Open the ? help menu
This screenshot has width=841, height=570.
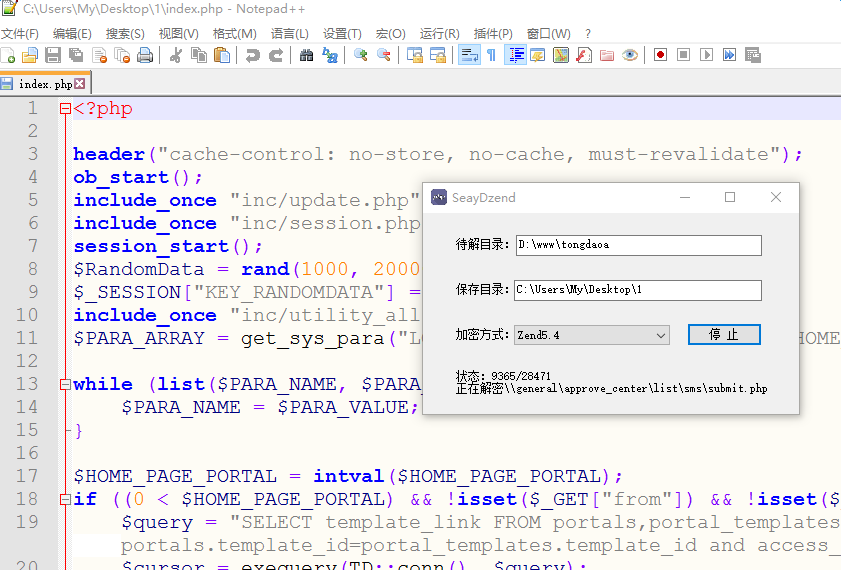588,34
